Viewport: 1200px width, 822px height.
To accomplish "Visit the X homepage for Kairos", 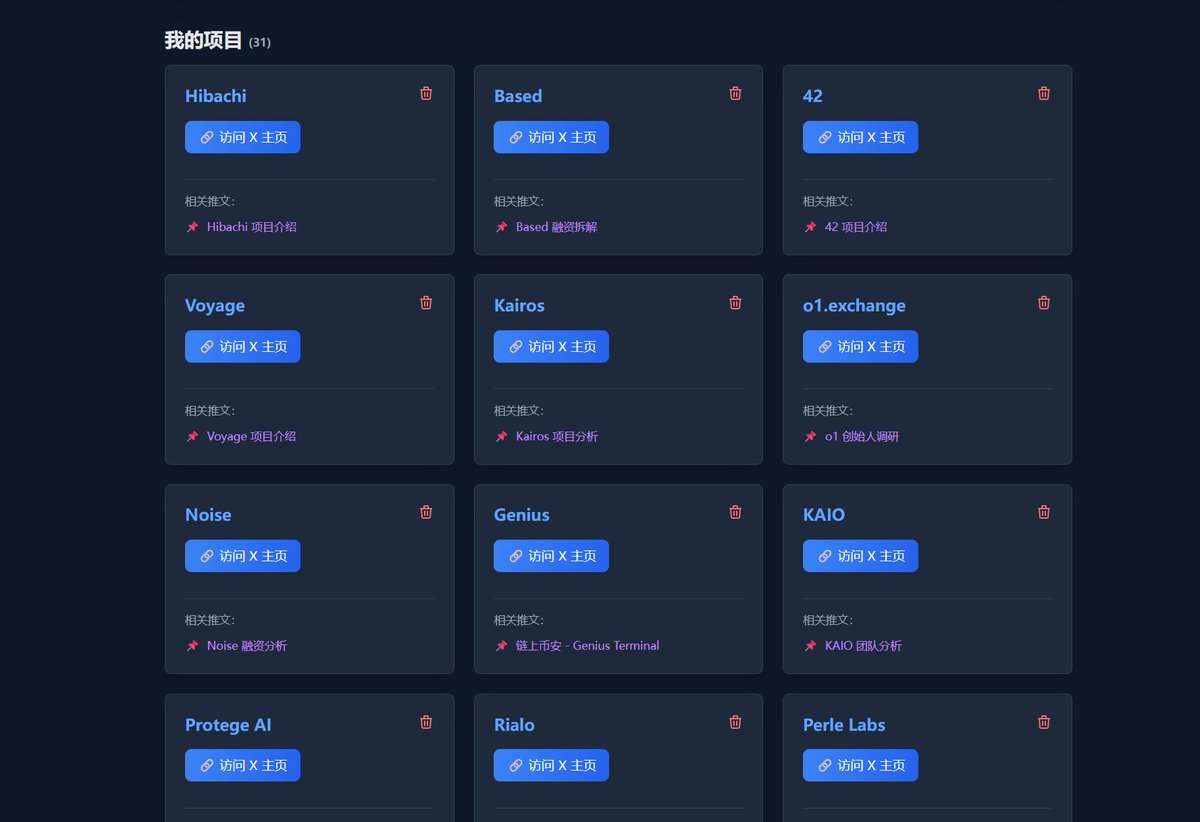I will tap(551, 346).
